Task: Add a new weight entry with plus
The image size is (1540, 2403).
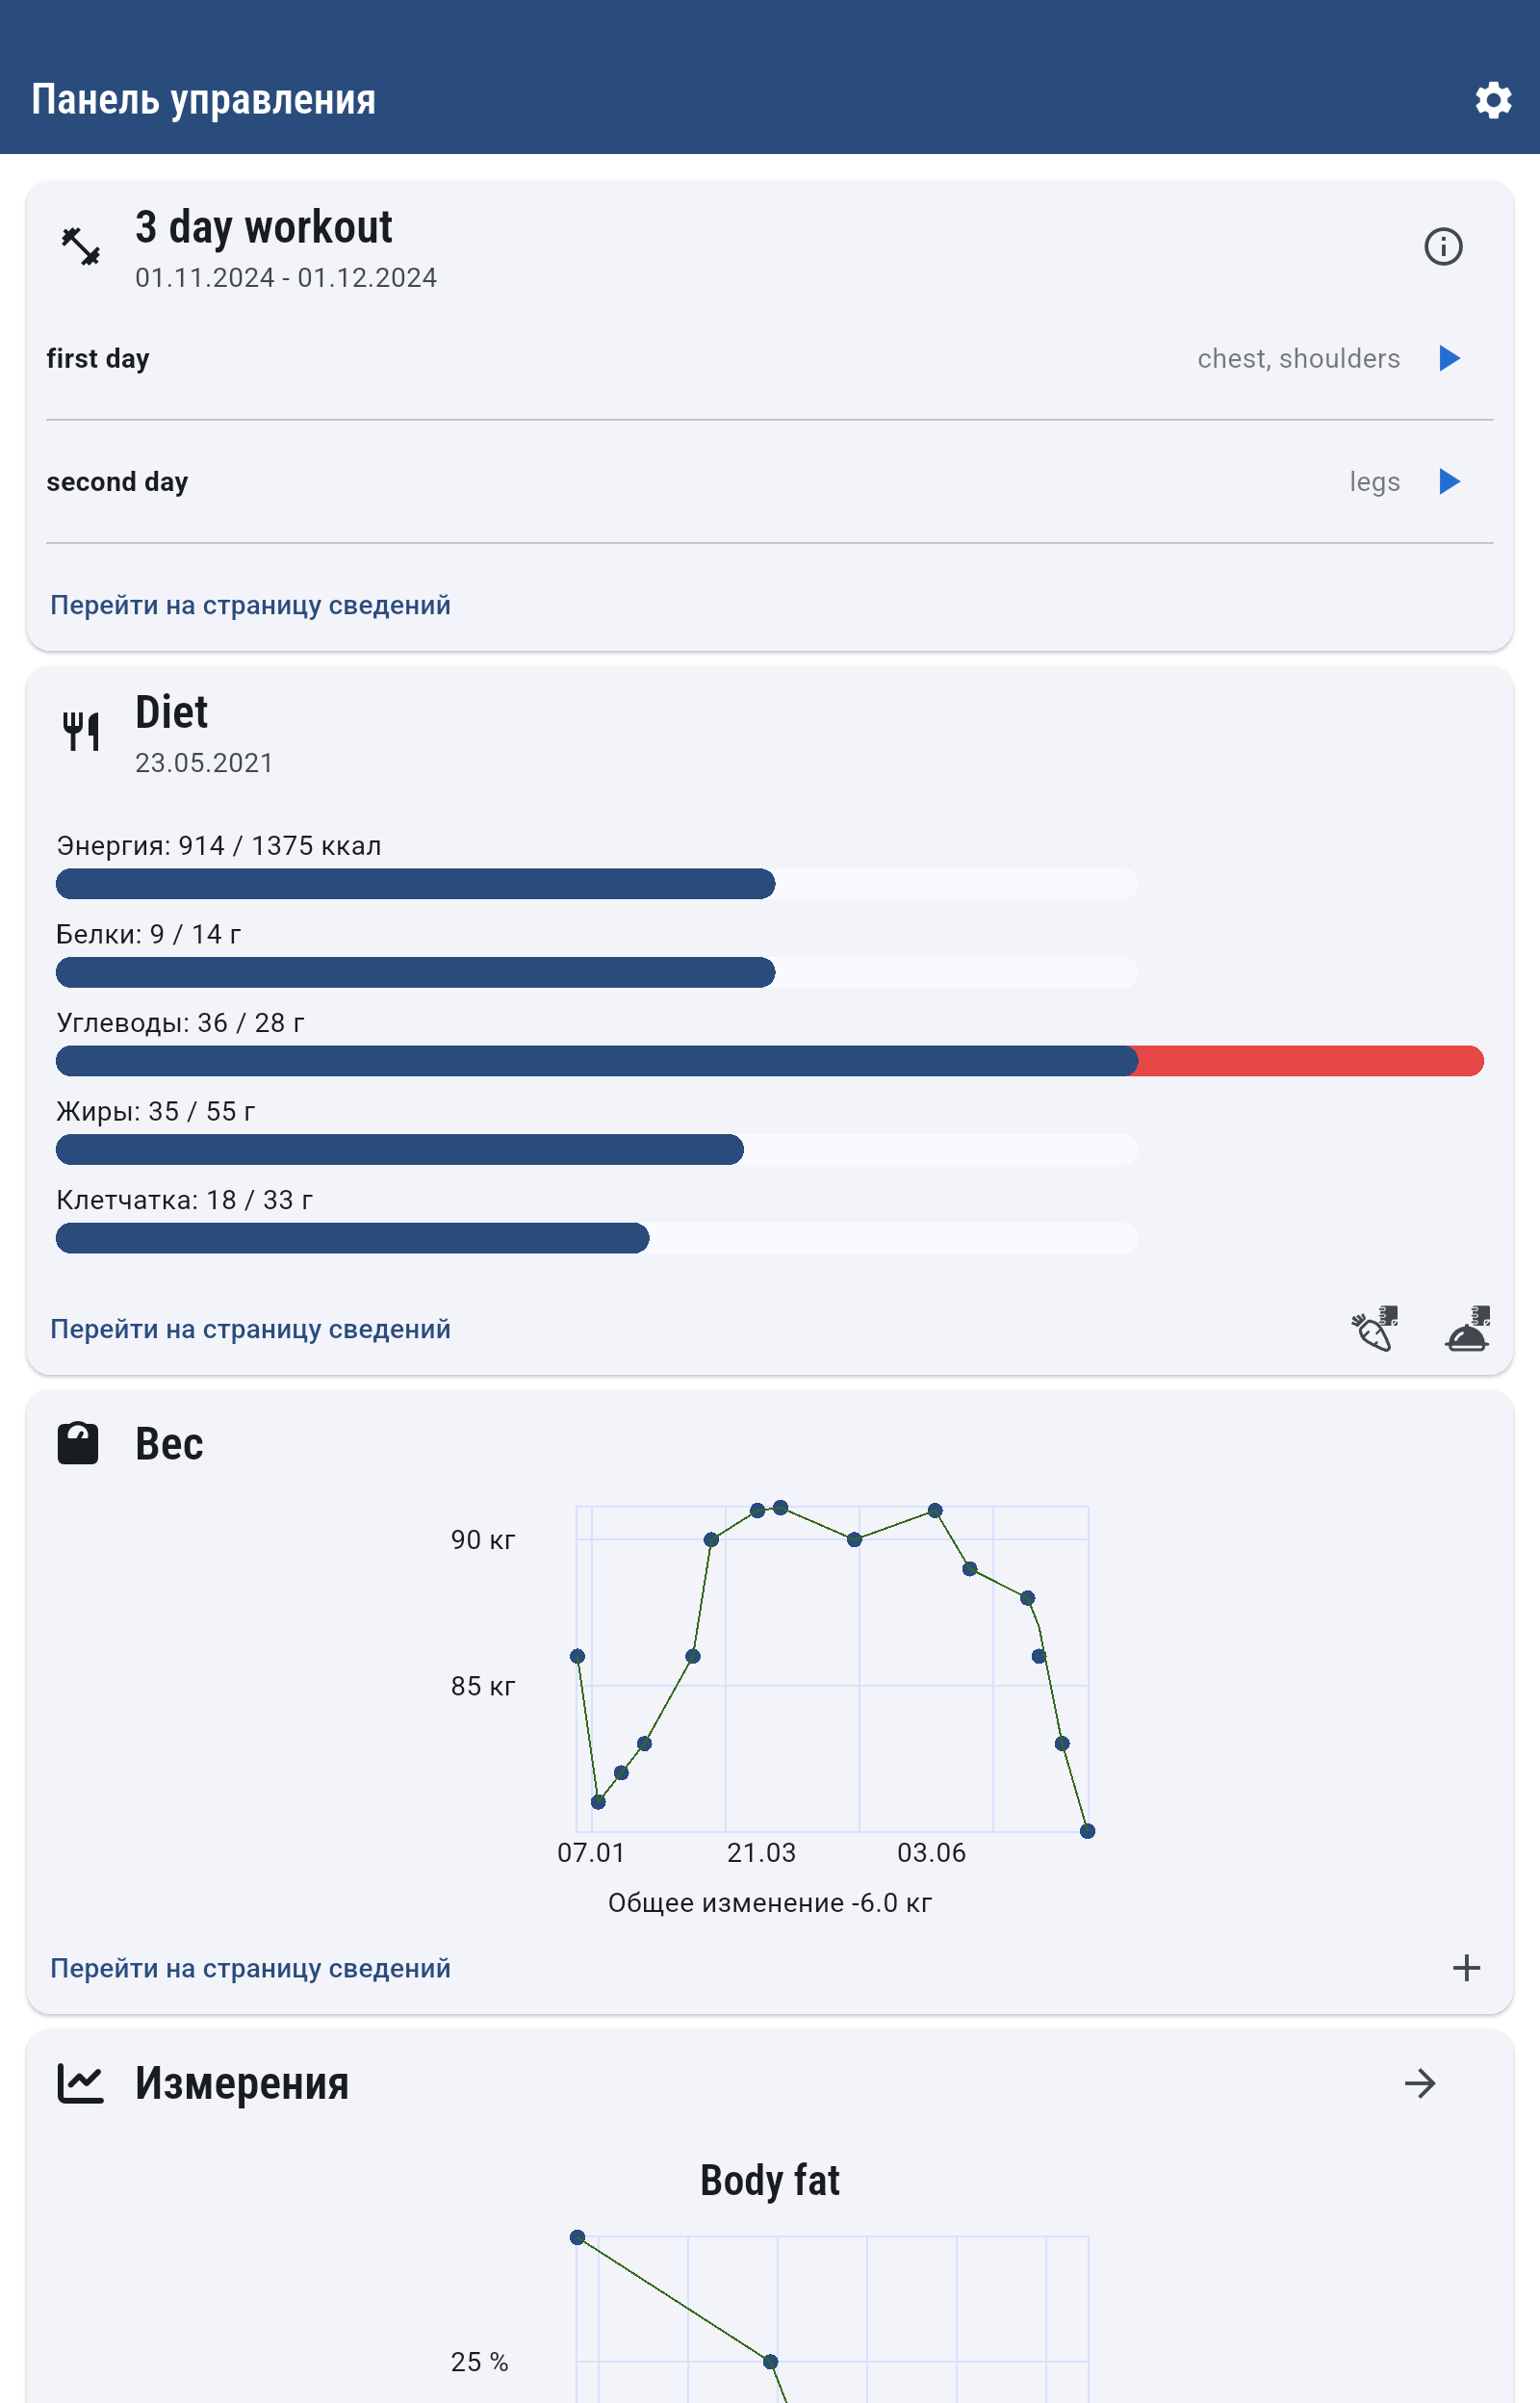Action: (x=1466, y=1968)
